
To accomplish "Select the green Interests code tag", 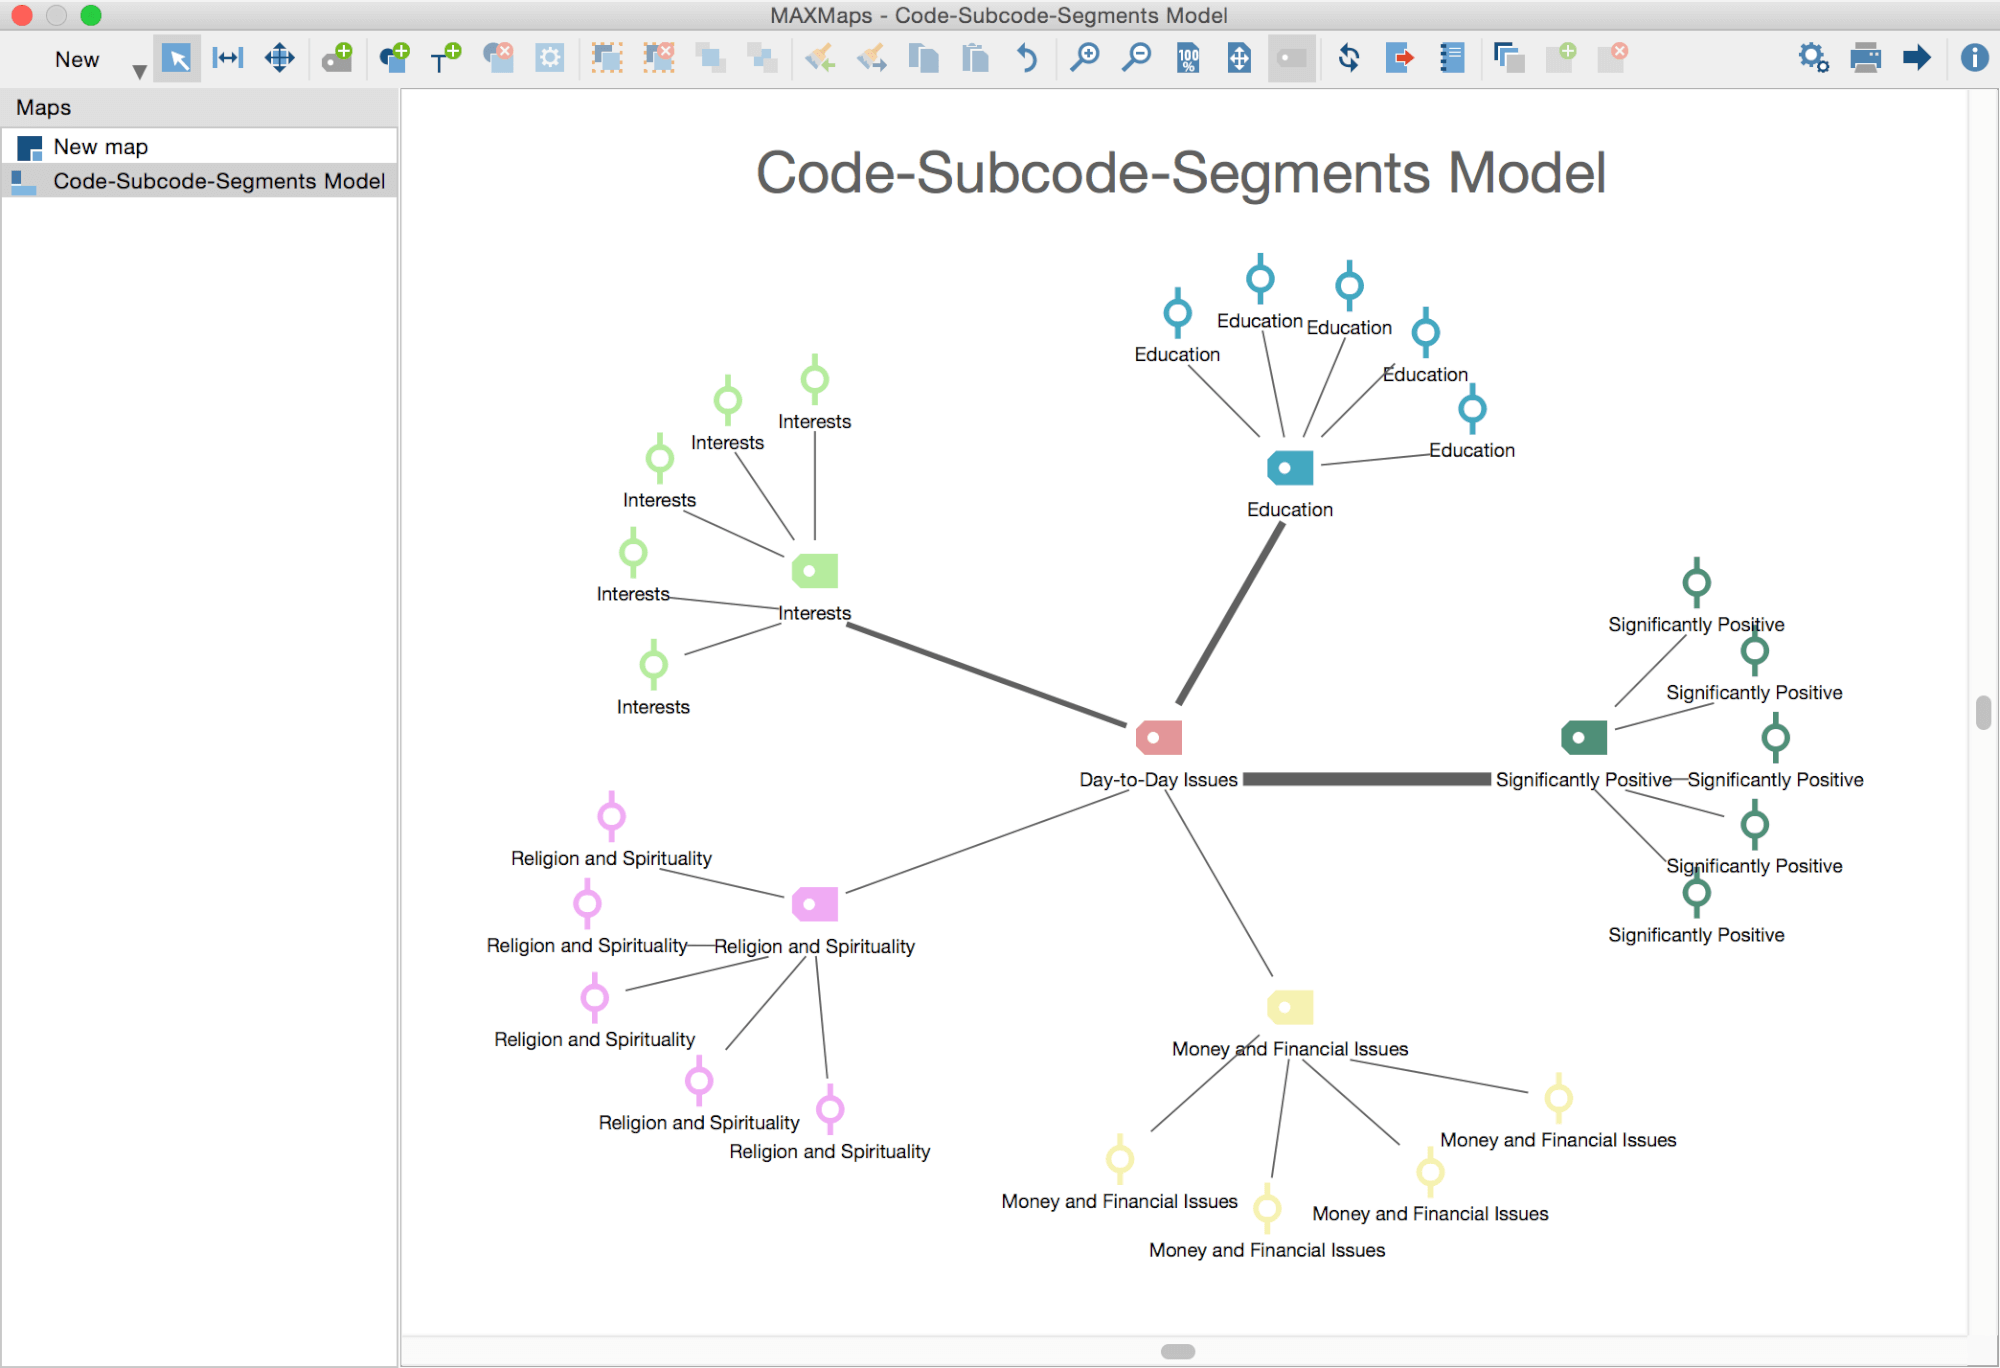I will tap(815, 571).
